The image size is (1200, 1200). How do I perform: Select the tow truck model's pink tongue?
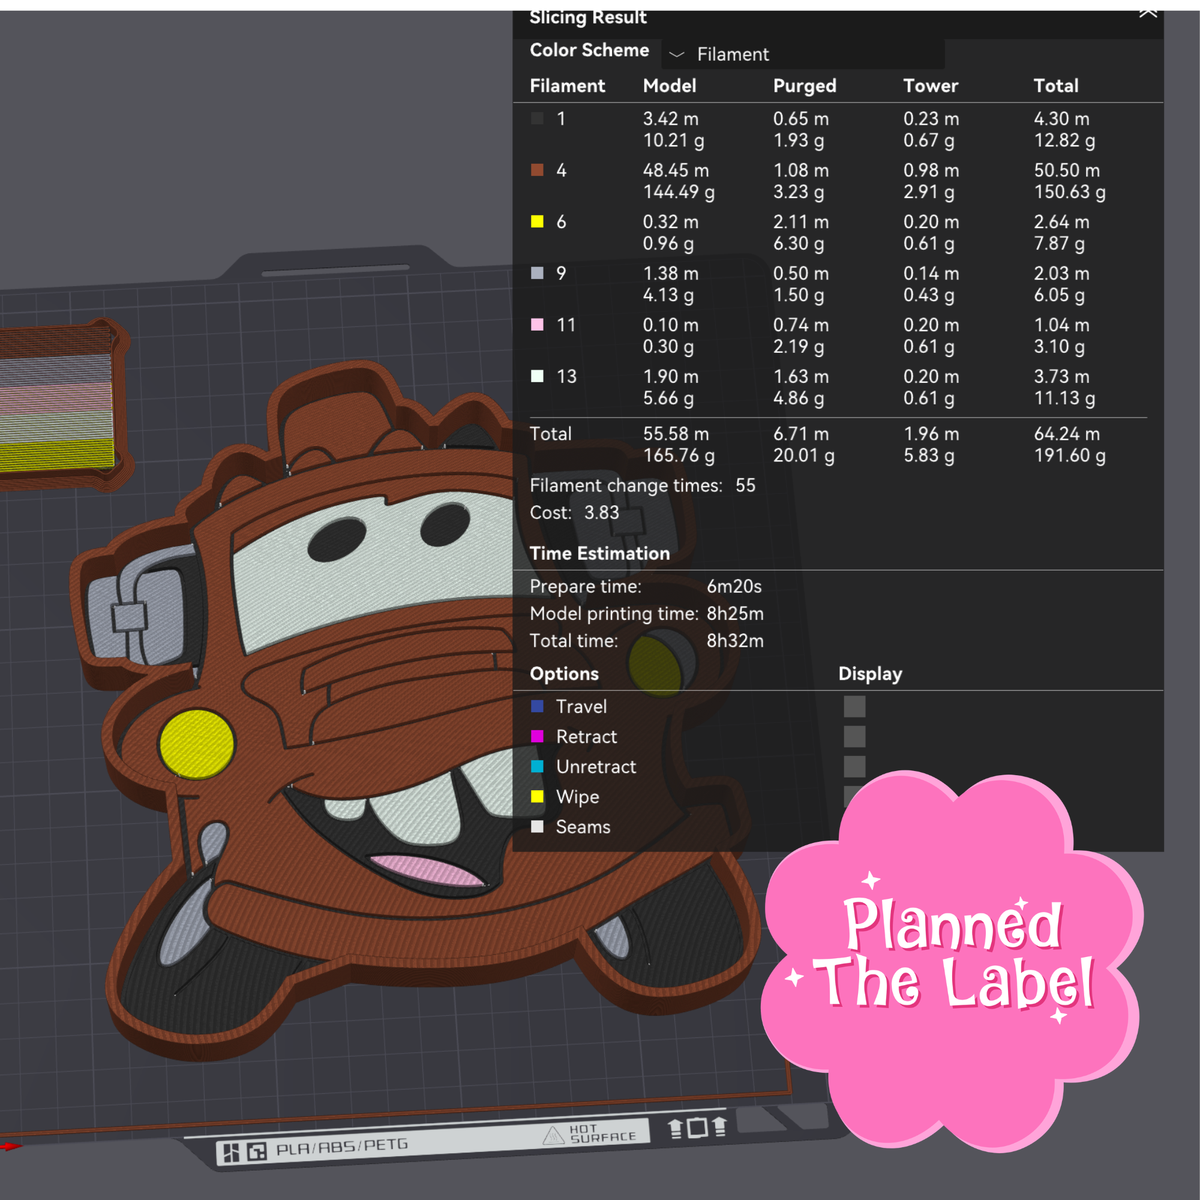pyautogui.click(x=429, y=871)
